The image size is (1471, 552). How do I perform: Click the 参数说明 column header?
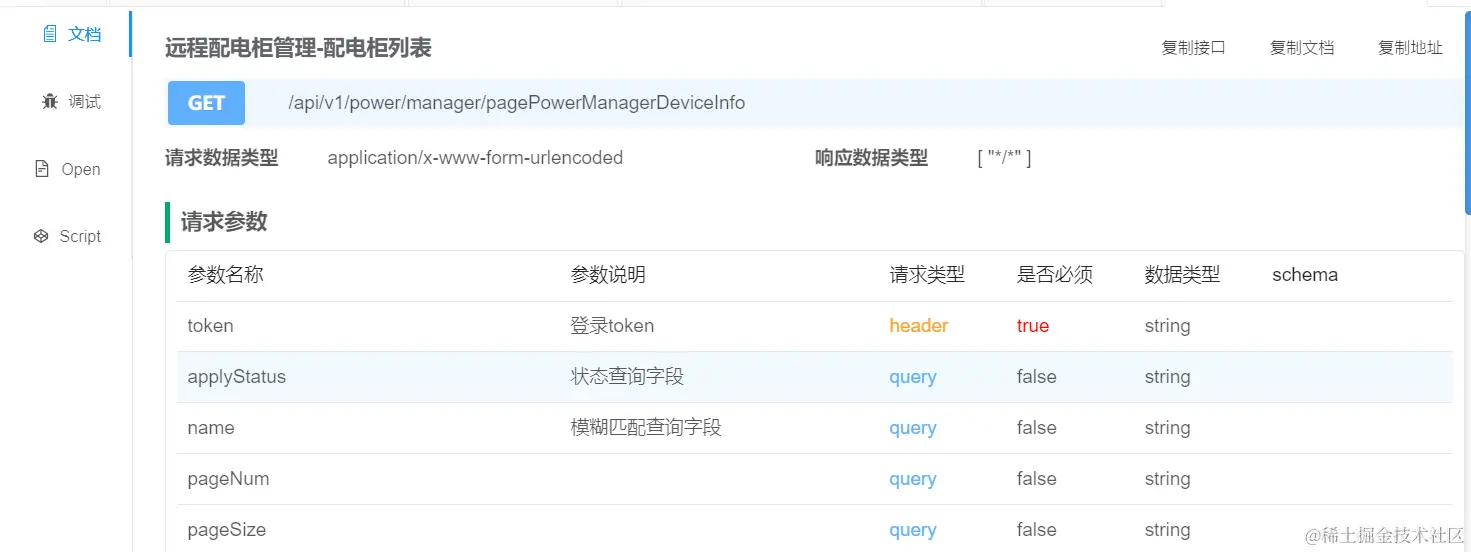(608, 275)
